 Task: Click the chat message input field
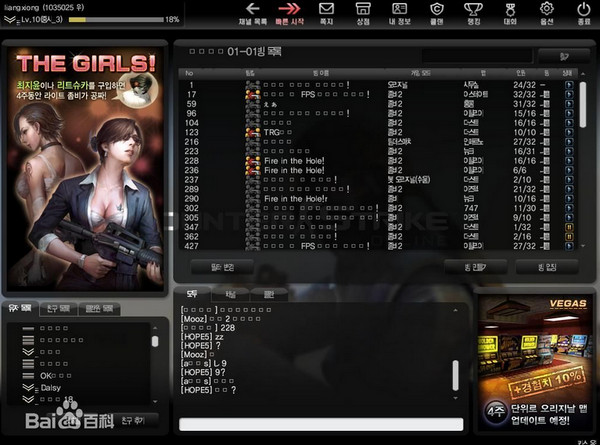pos(321,424)
